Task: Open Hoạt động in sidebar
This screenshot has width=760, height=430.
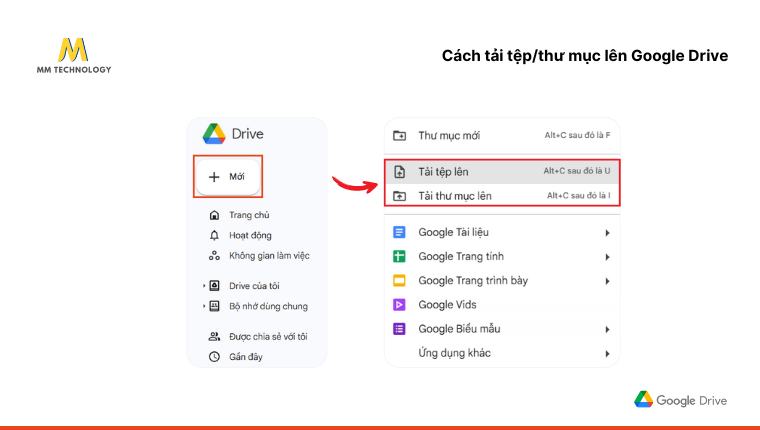Action: coord(250,236)
